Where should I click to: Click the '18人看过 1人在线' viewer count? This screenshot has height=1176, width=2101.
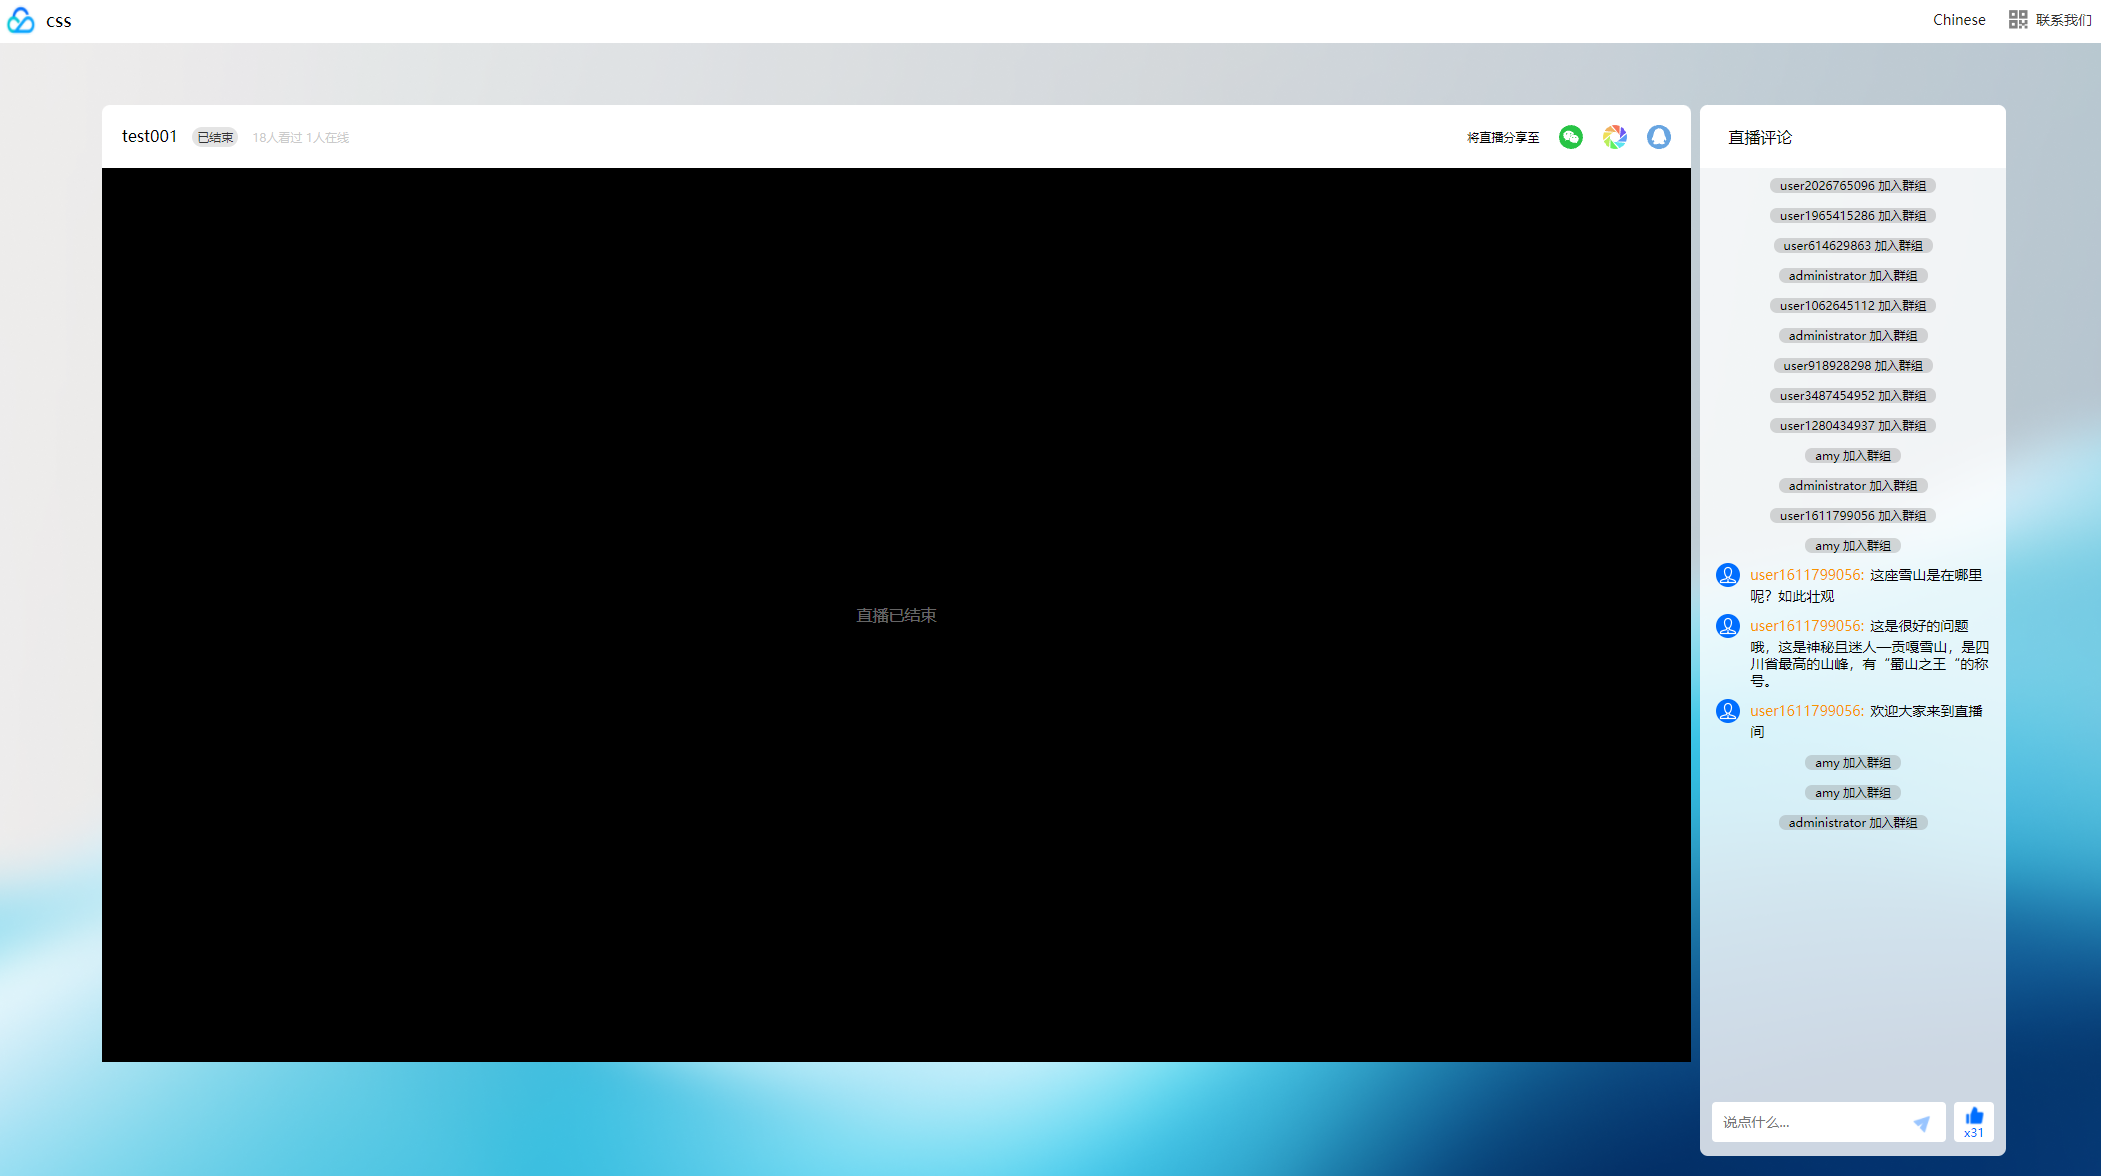tap(300, 138)
